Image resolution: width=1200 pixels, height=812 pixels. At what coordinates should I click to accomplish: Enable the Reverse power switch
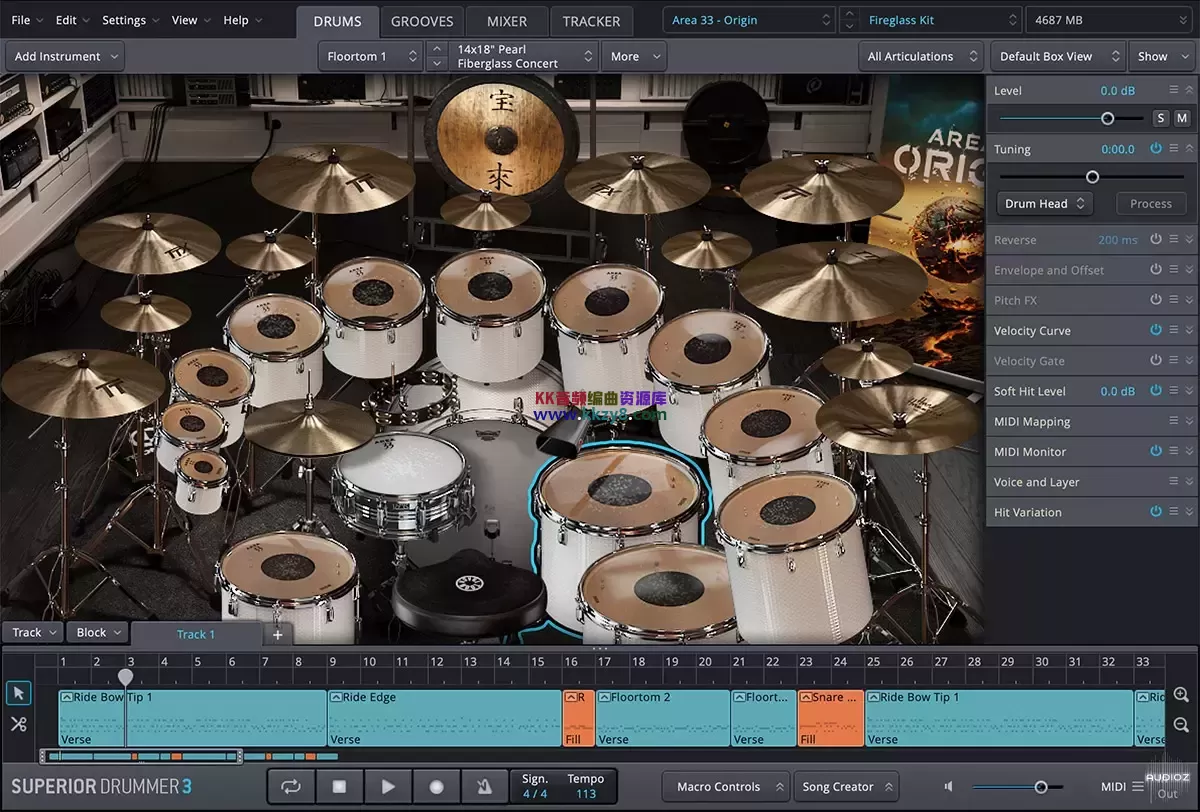pos(1156,240)
